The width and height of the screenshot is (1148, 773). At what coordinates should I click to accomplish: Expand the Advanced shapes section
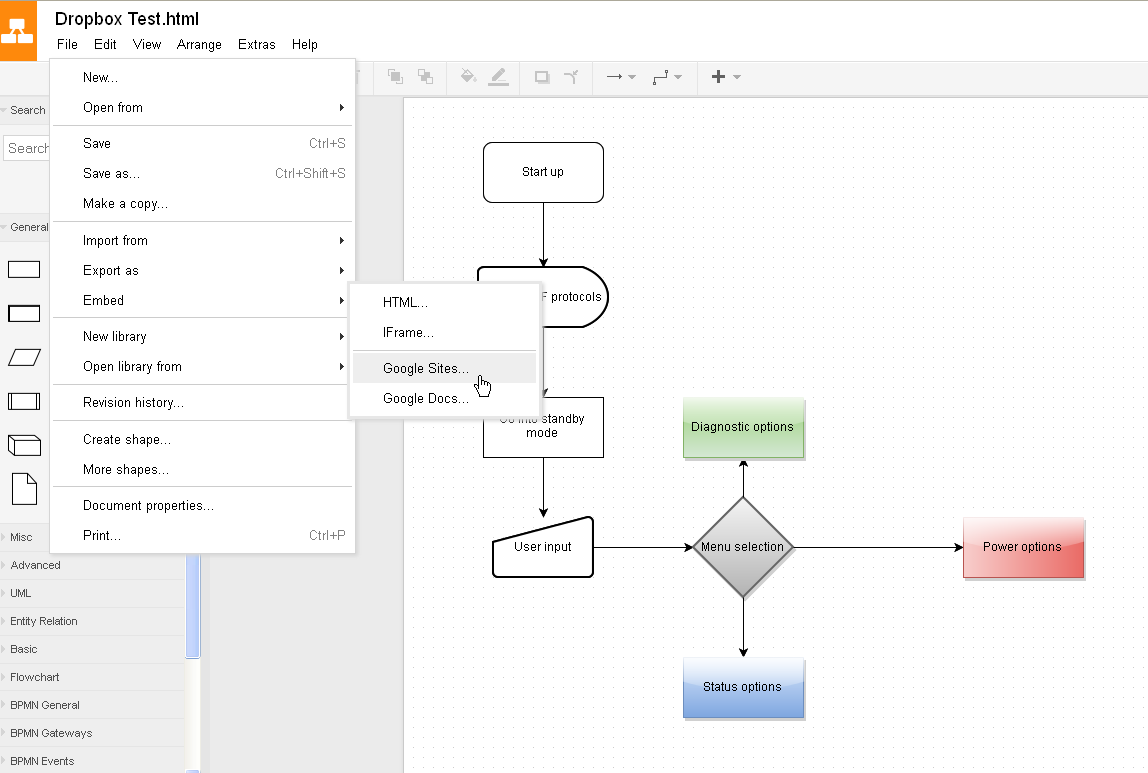(x=92, y=565)
